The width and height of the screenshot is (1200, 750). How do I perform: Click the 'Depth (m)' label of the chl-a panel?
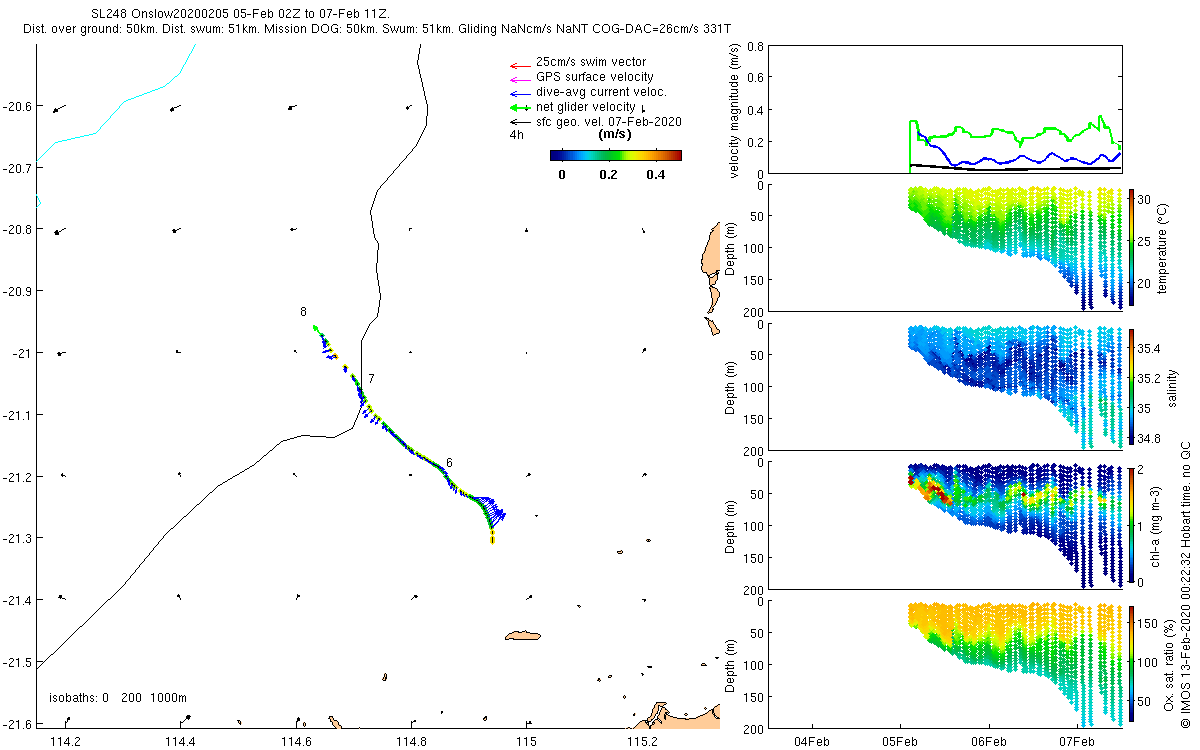coord(732,525)
